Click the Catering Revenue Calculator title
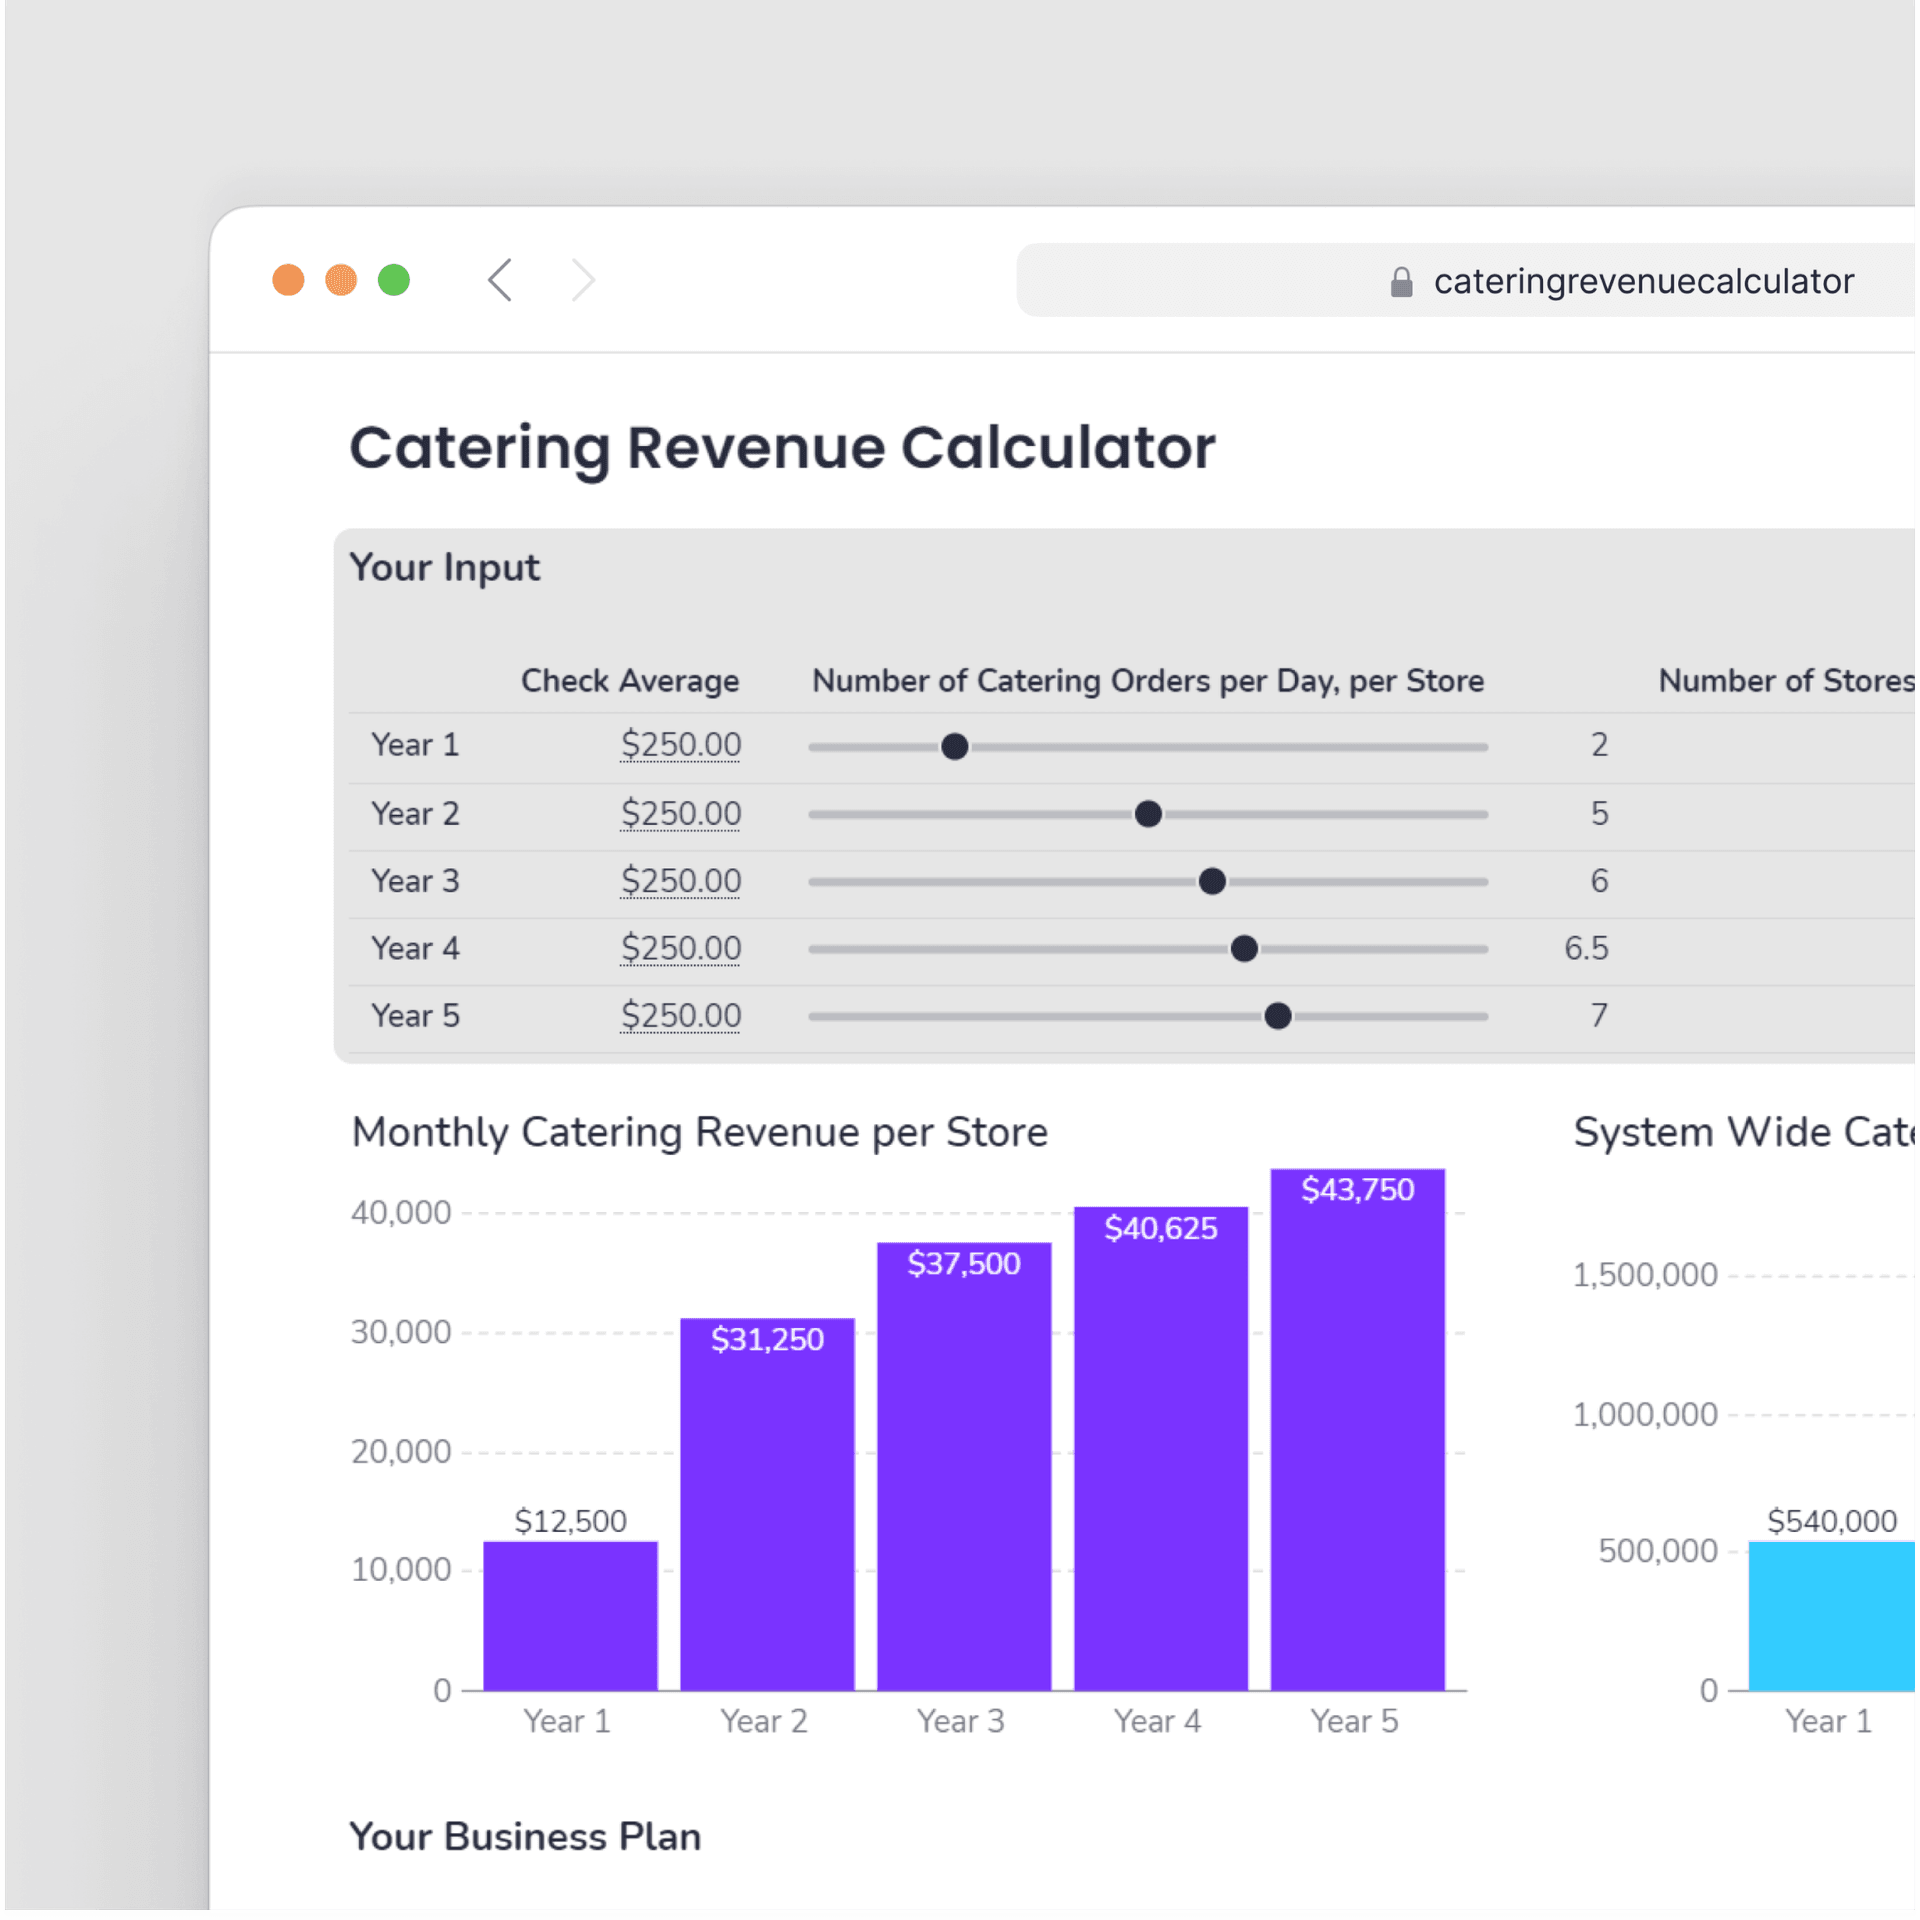Image resolution: width=1920 pixels, height=1920 pixels. pos(783,449)
